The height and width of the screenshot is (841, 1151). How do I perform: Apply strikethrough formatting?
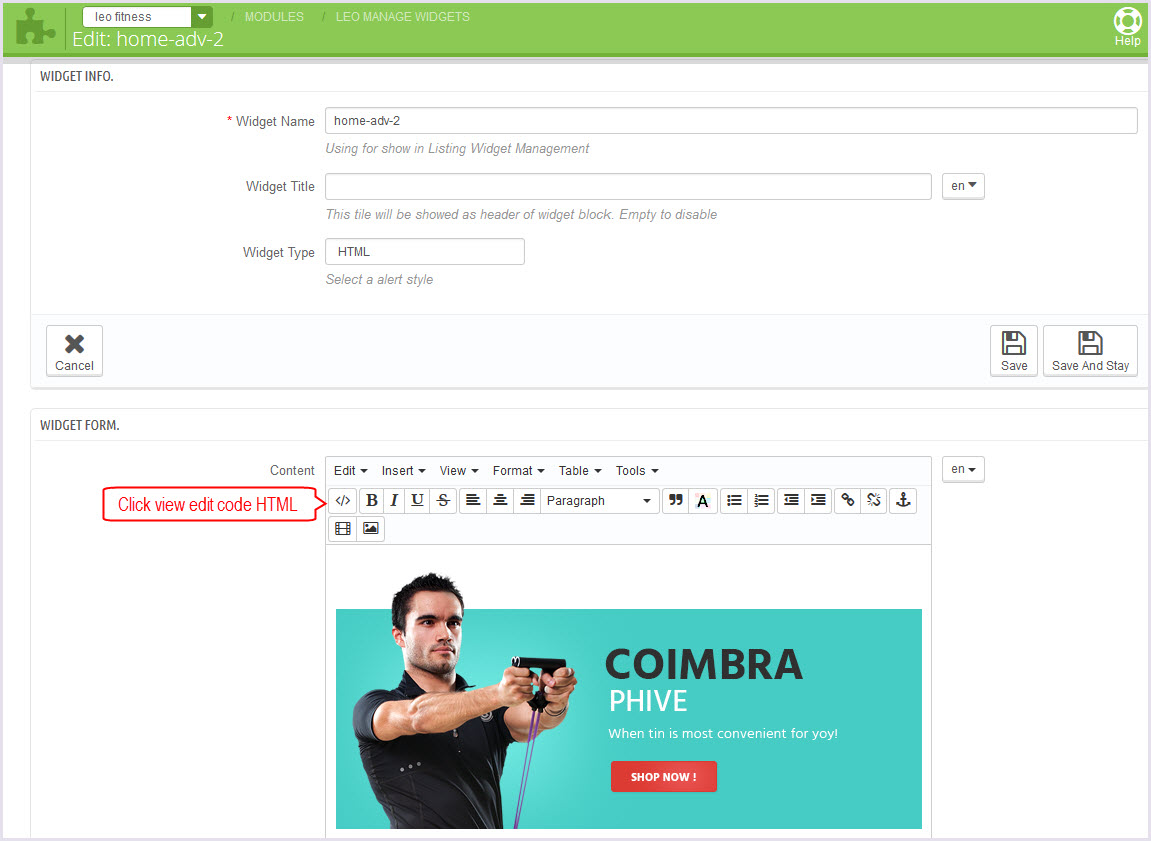click(x=443, y=500)
